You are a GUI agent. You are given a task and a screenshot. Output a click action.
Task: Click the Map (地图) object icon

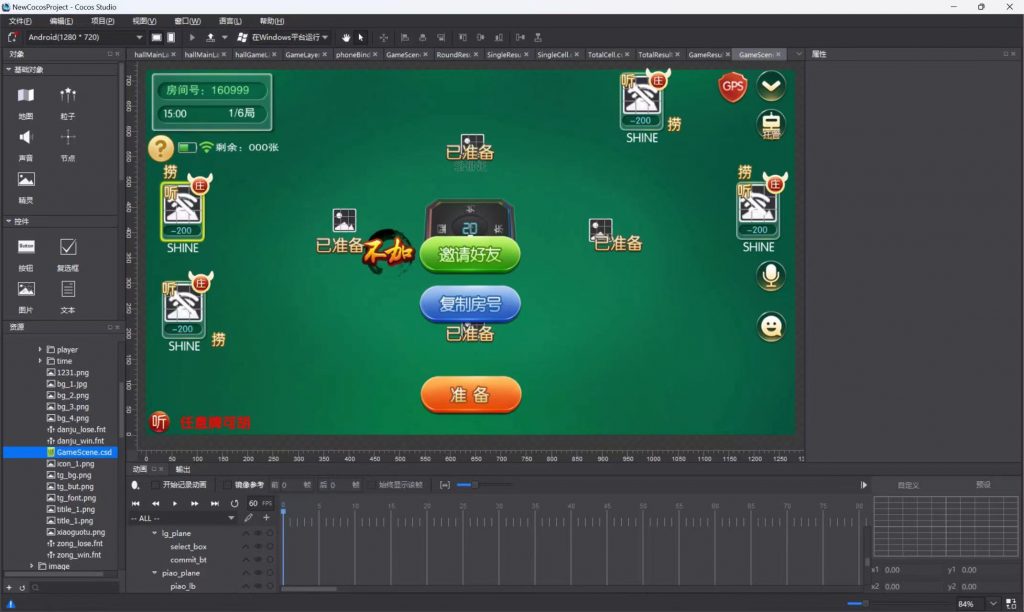pos(26,96)
